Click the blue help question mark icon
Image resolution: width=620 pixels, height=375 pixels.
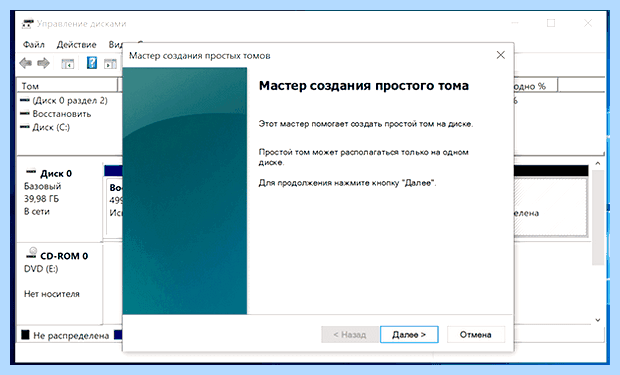pyautogui.click(x=92, y=62)
